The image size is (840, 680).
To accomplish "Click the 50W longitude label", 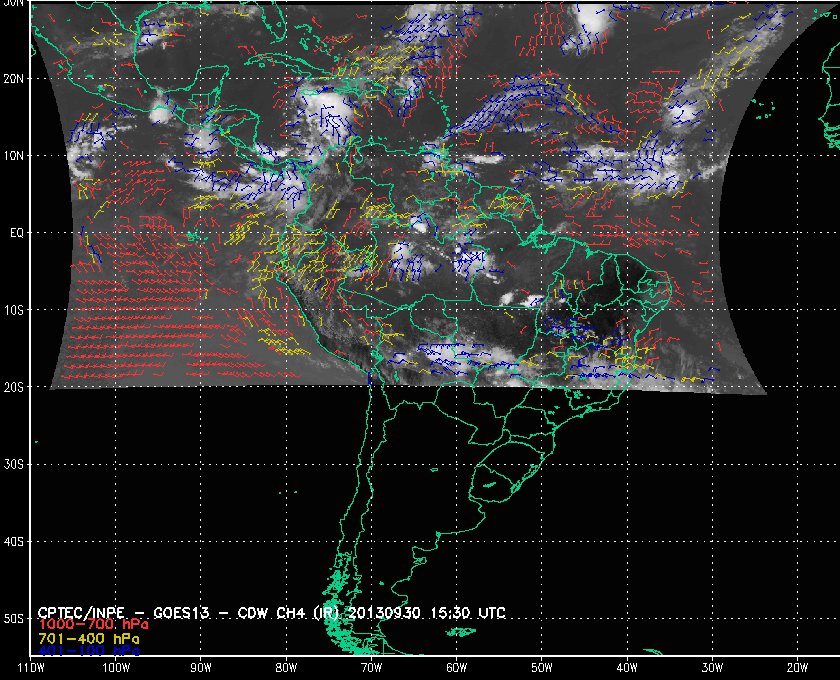I will pyautogui.click(x=542, y=668).
